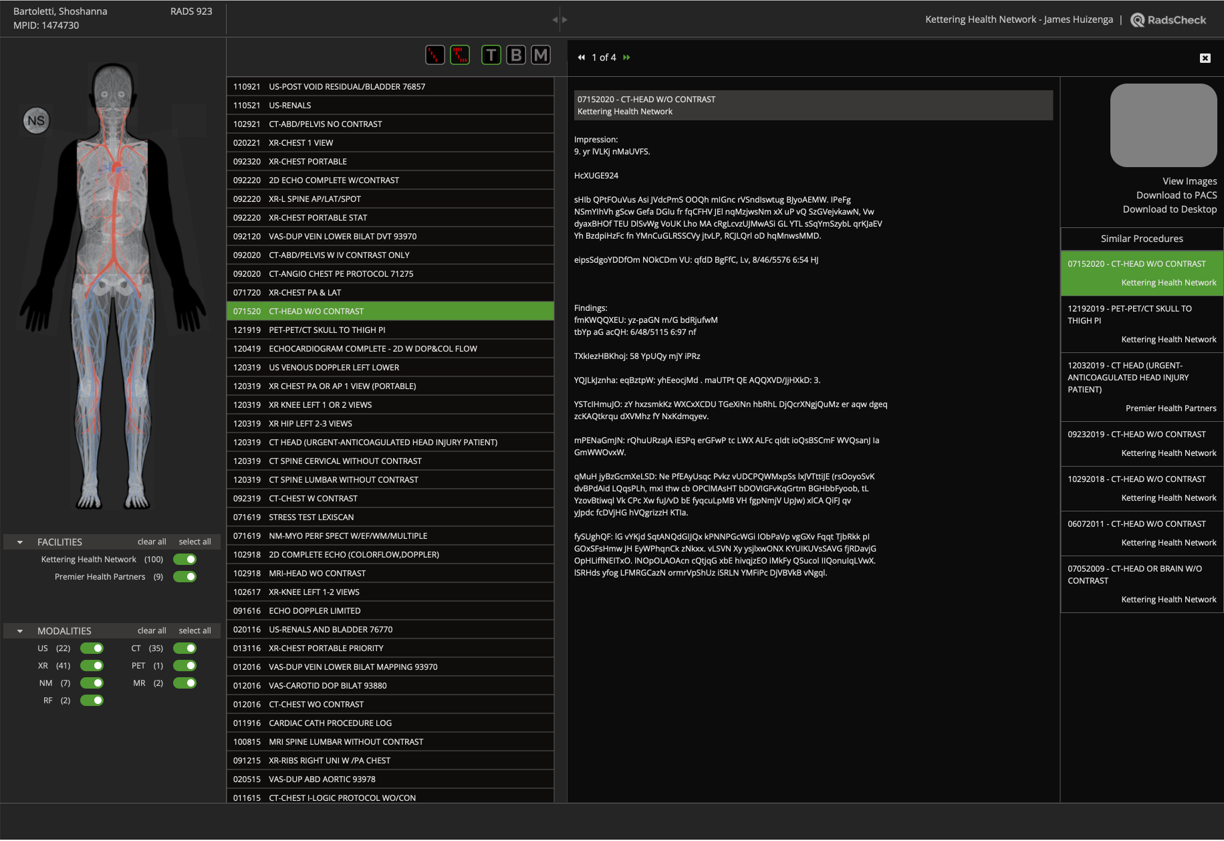Select similar procedure 07052009 CT-Head or Brain

tap(1142, 584)
